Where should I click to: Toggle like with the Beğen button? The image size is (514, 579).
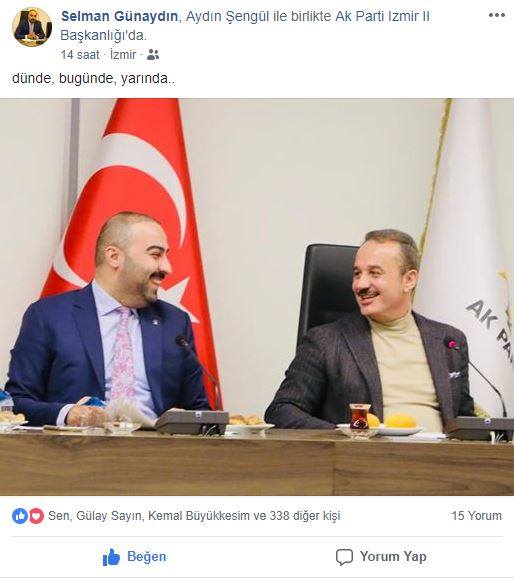[134, 557]
